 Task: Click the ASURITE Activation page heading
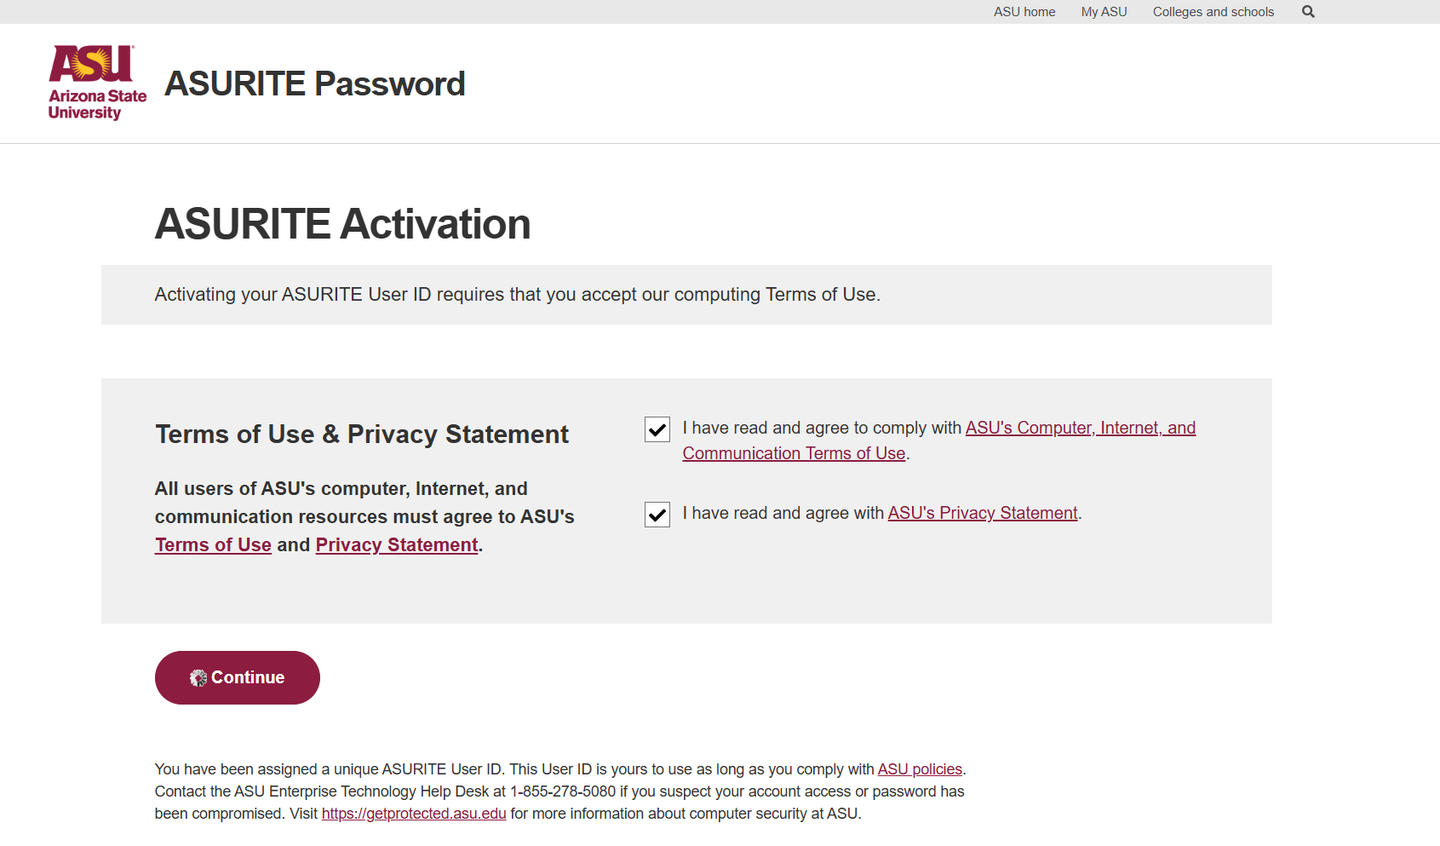coord(342,224)
